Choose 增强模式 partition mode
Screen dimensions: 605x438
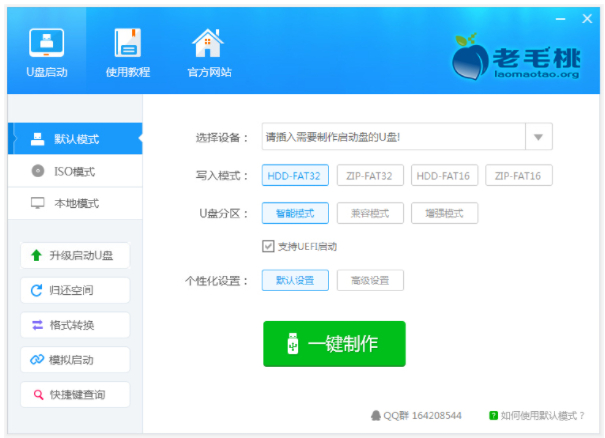click(x=444, y=213)
